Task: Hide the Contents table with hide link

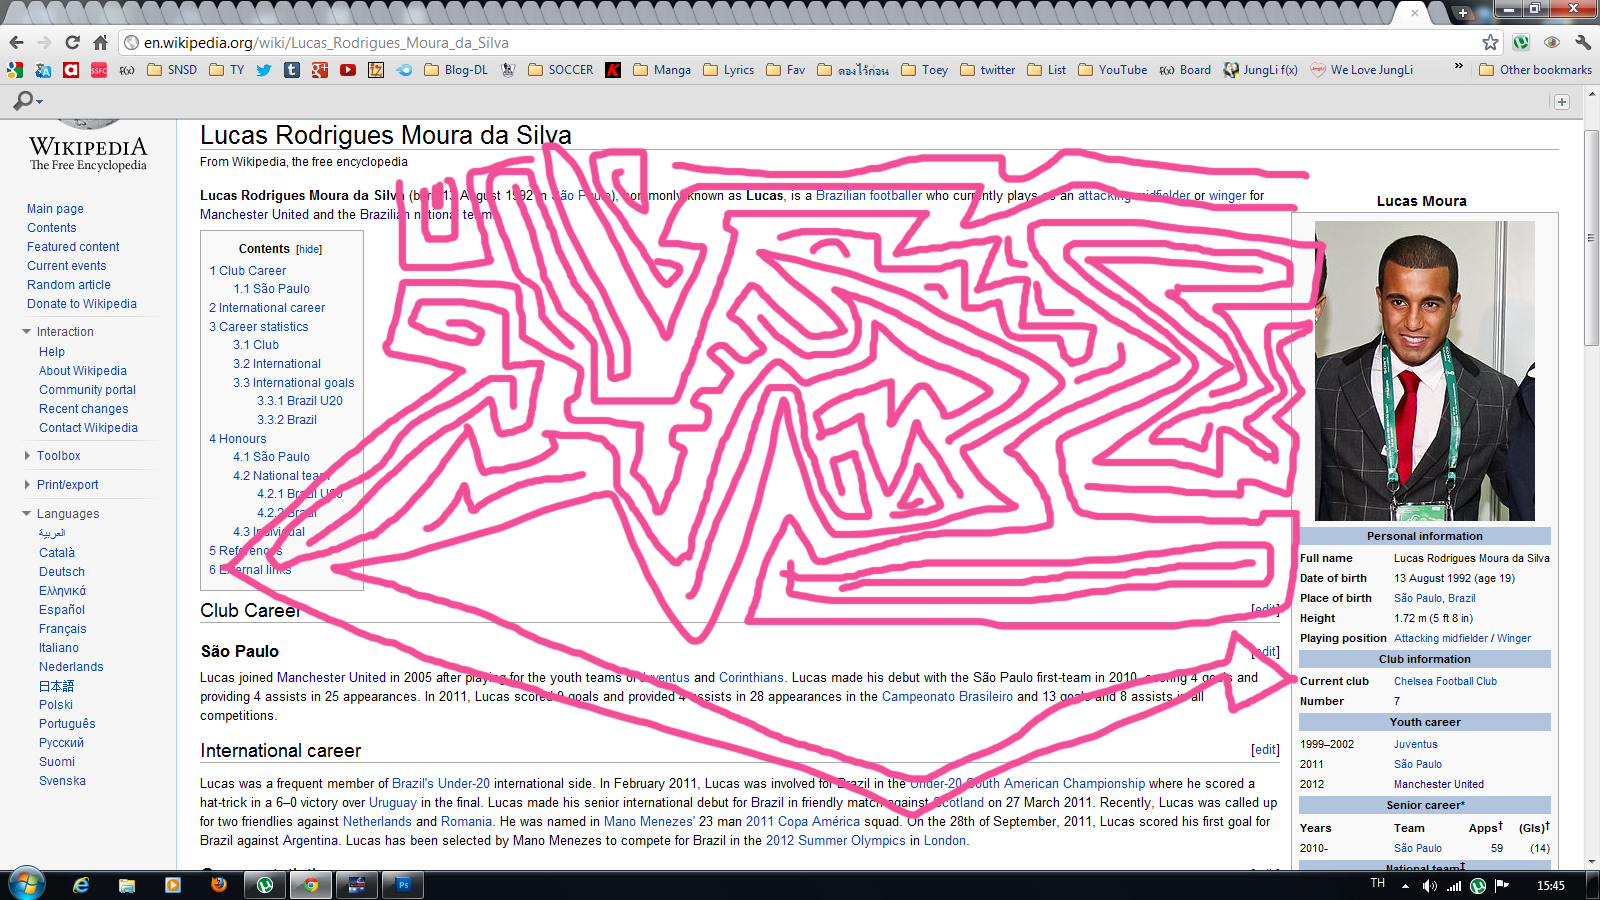Action: coord(309,250)
